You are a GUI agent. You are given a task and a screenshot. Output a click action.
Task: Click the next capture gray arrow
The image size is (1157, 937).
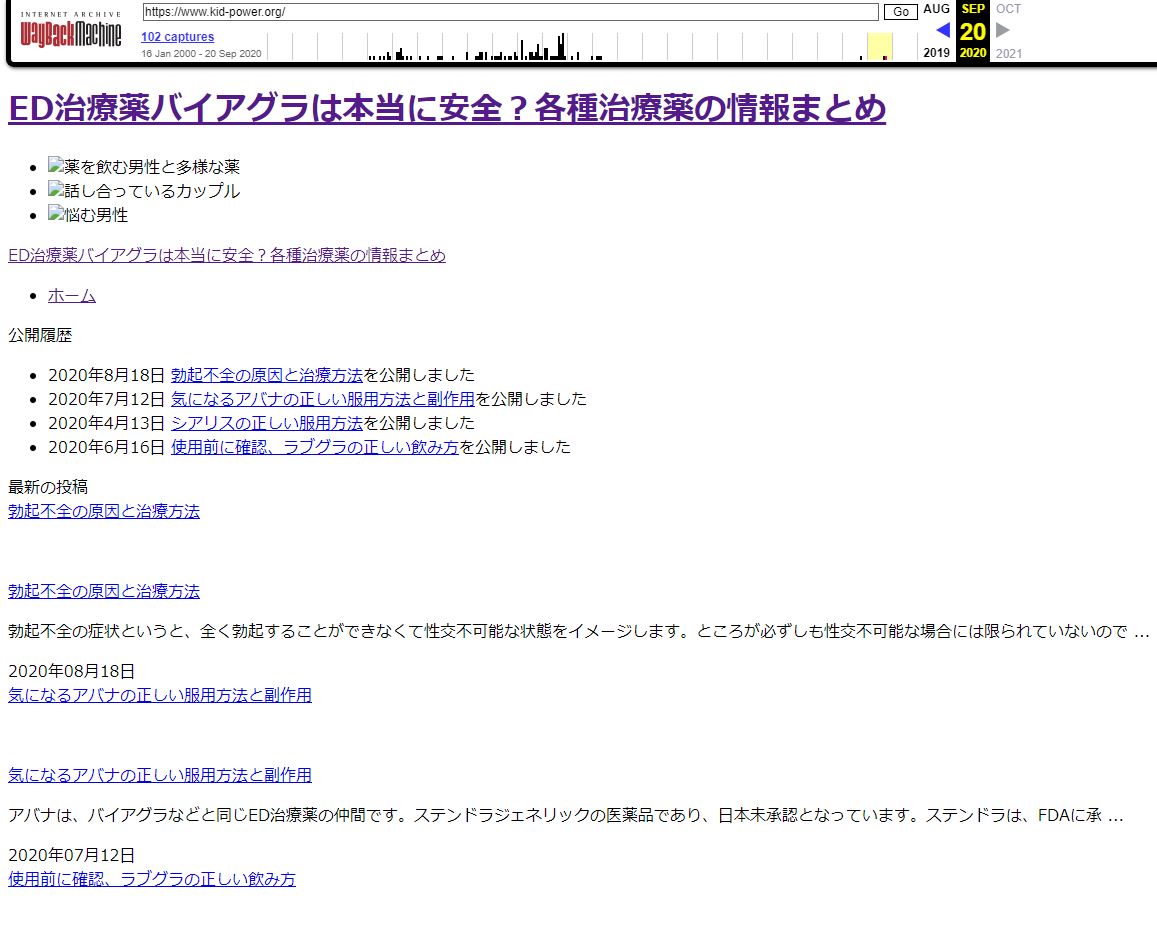tap(1003, 30)
